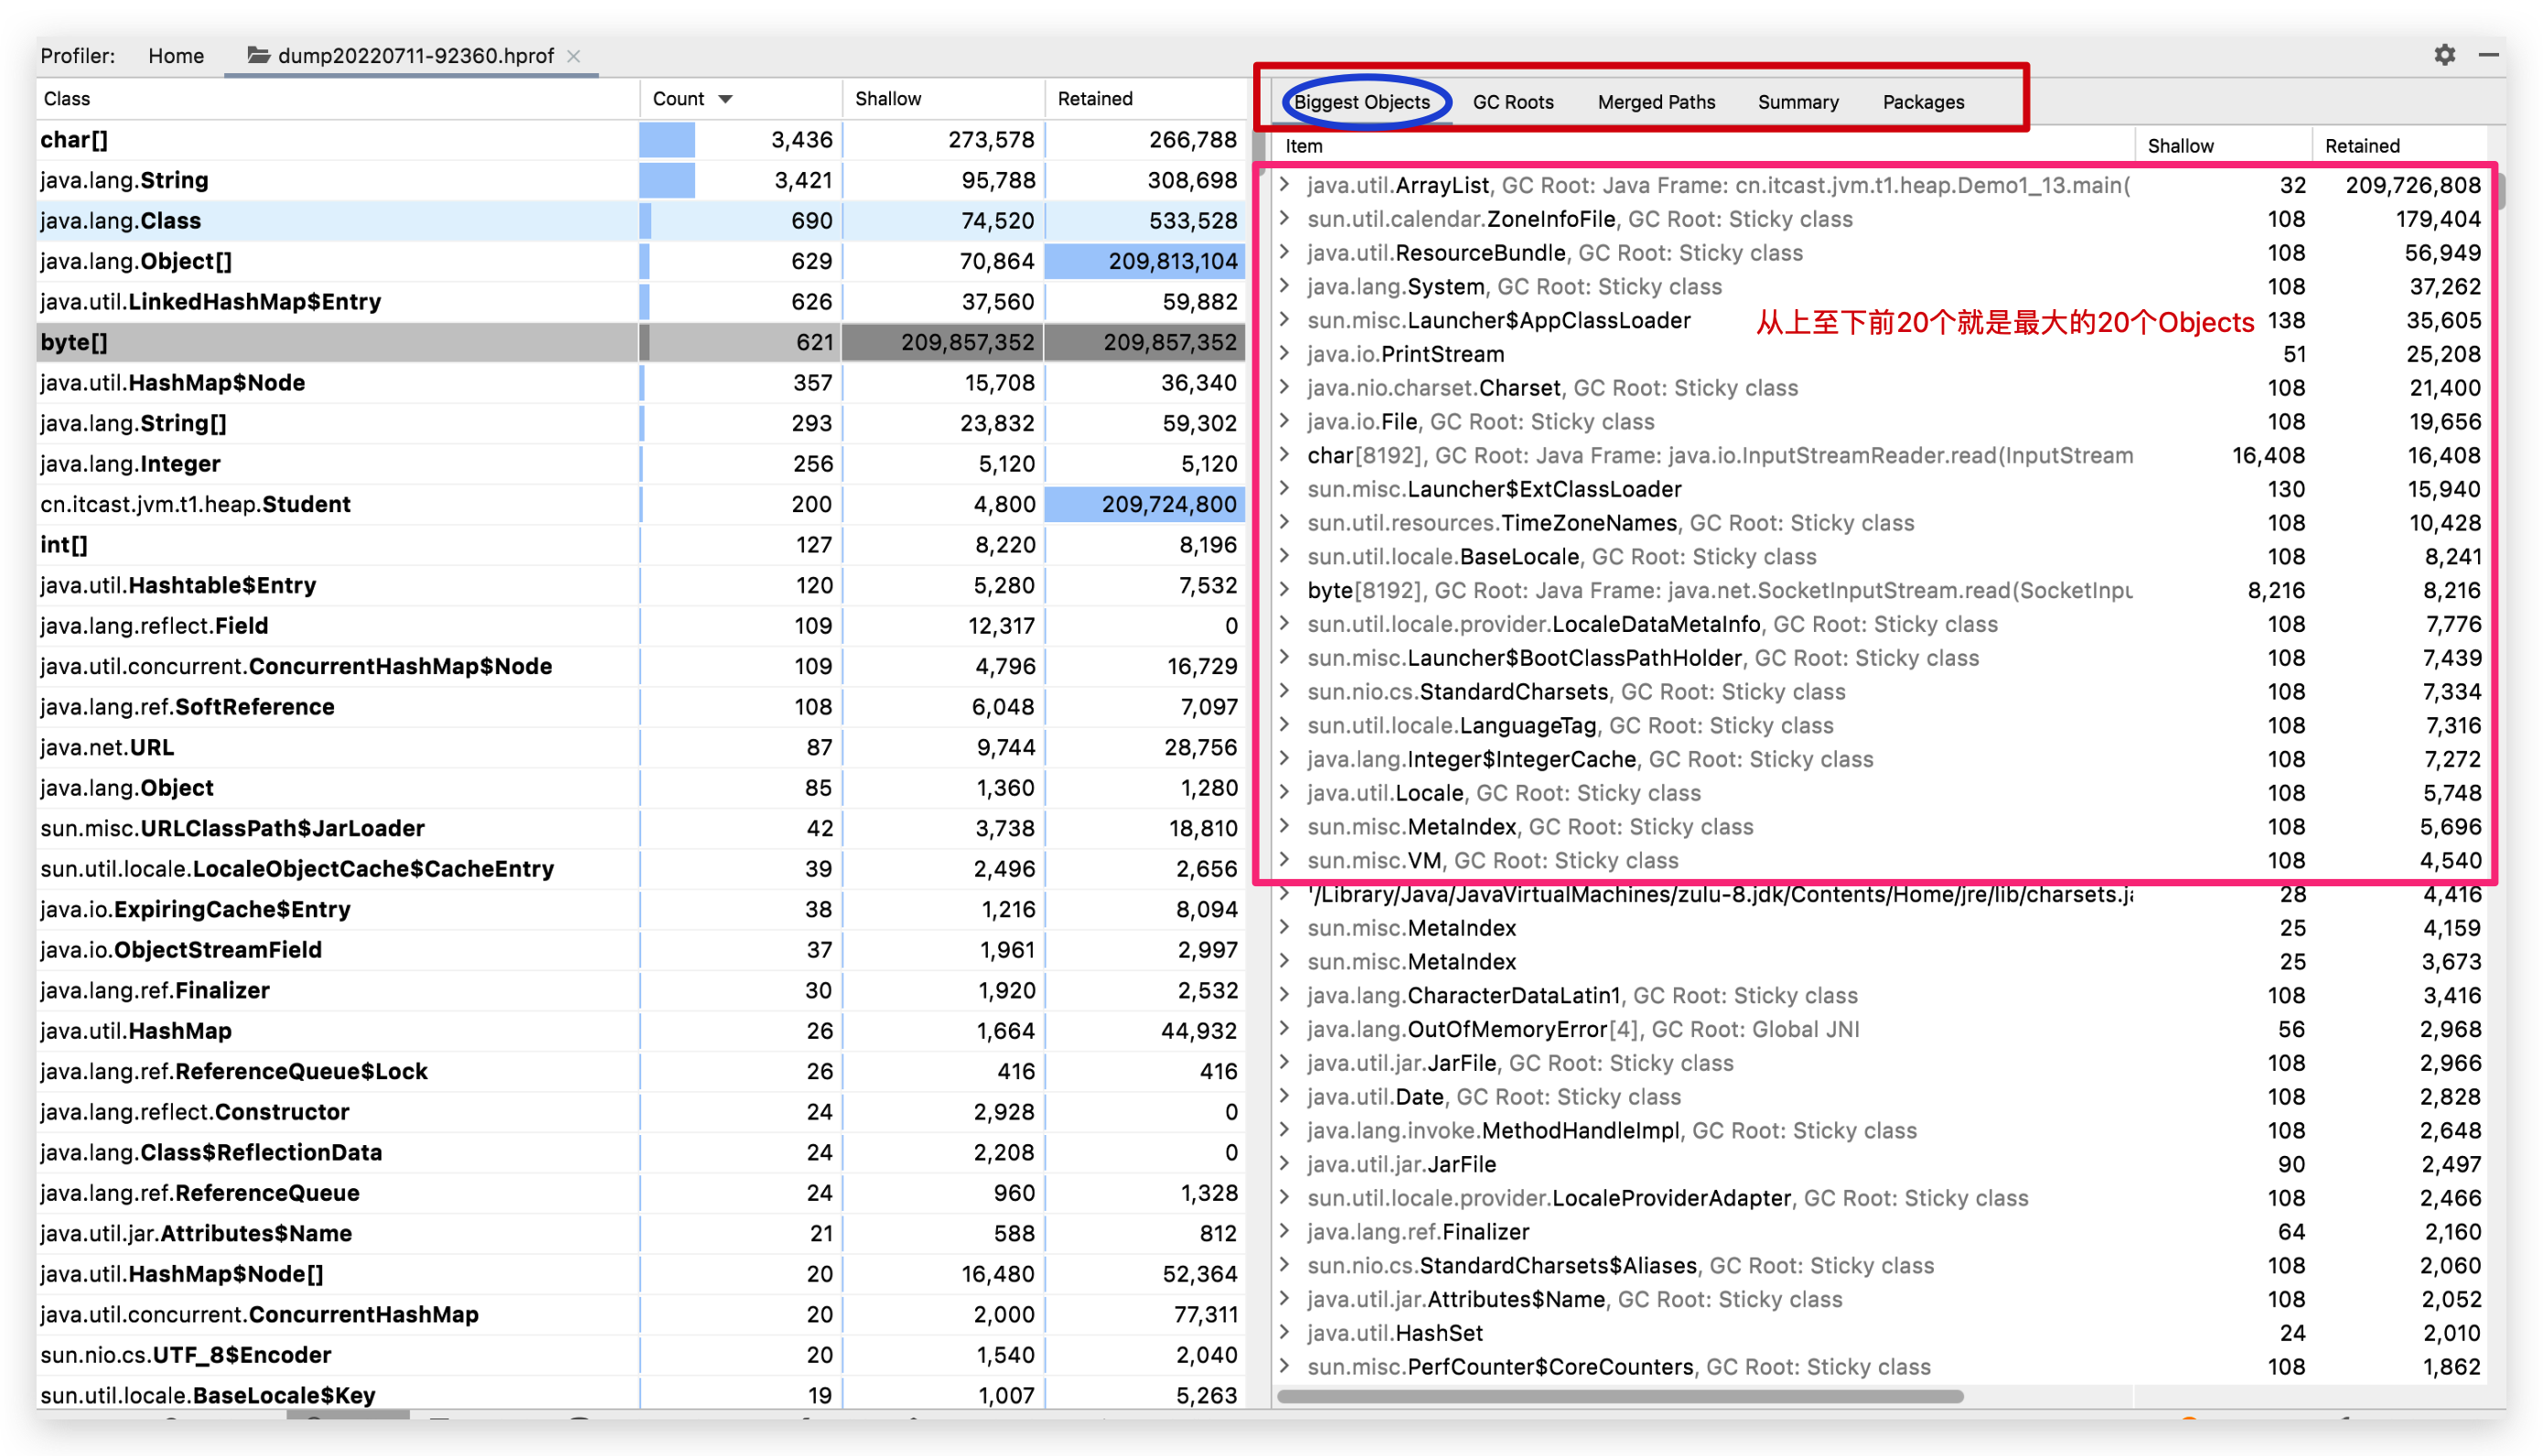The width and height of the screenshot is (2543, 1456).
Task: Expand java.lang.OutOfMemoryError[4] item
Action: [1285, 1028]
